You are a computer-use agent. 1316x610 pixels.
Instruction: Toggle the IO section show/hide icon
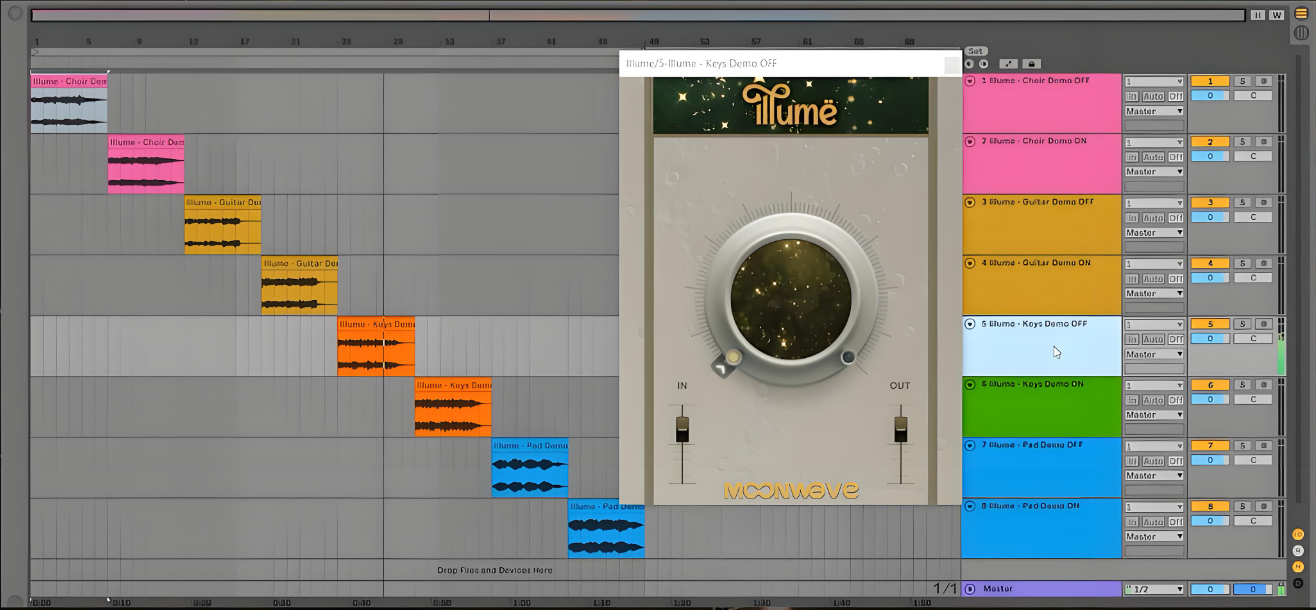(x=1299, y=534)
